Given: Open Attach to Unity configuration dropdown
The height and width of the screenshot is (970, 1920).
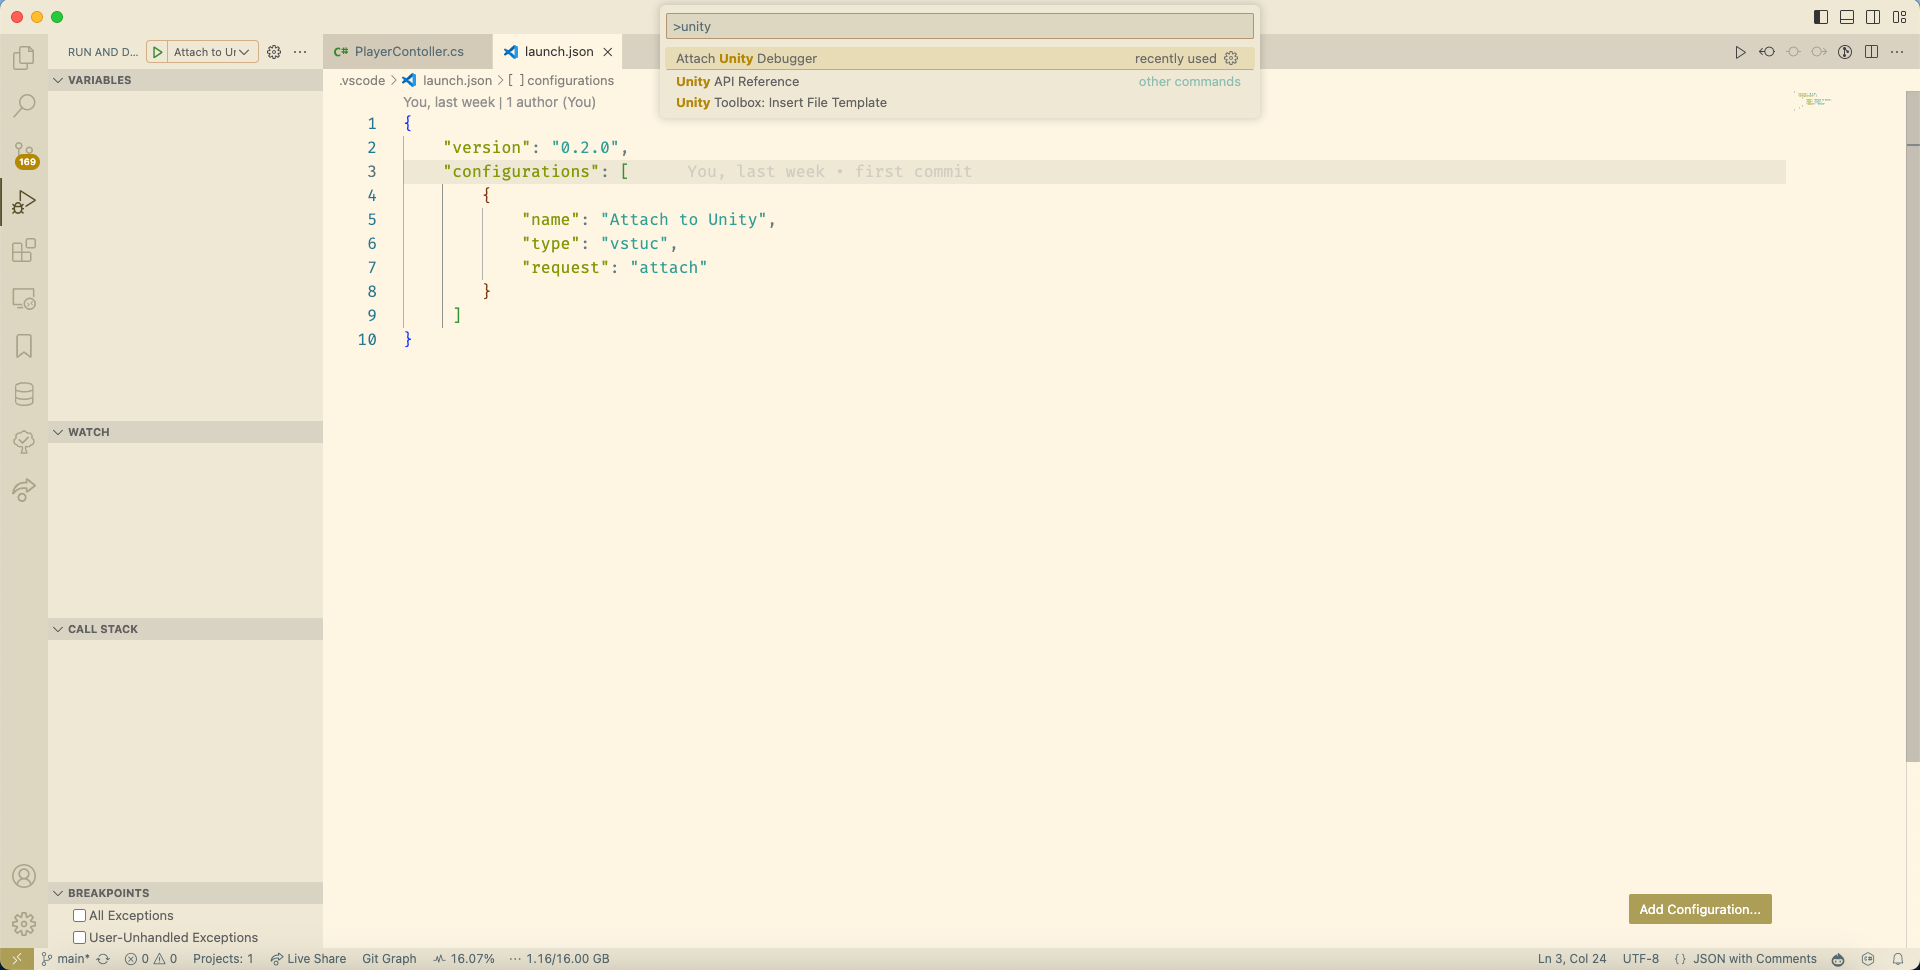Looking at the screenshot, I should click(x=212, y=52).
